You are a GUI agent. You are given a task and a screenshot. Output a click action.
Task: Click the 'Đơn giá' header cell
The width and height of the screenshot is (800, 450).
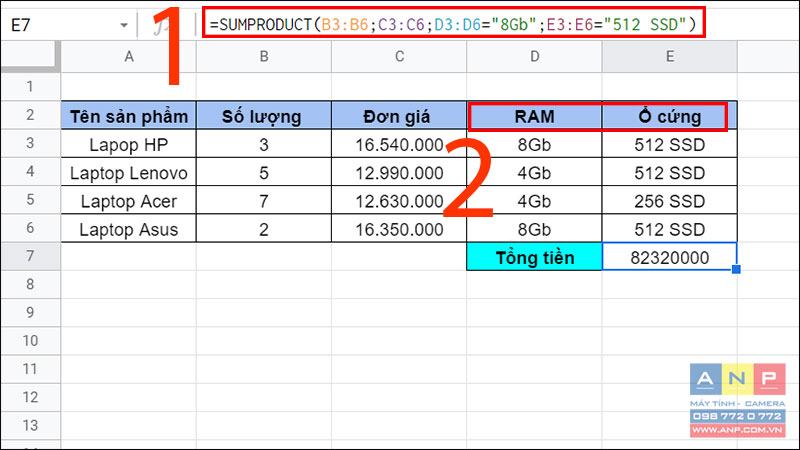coord(399,115)
